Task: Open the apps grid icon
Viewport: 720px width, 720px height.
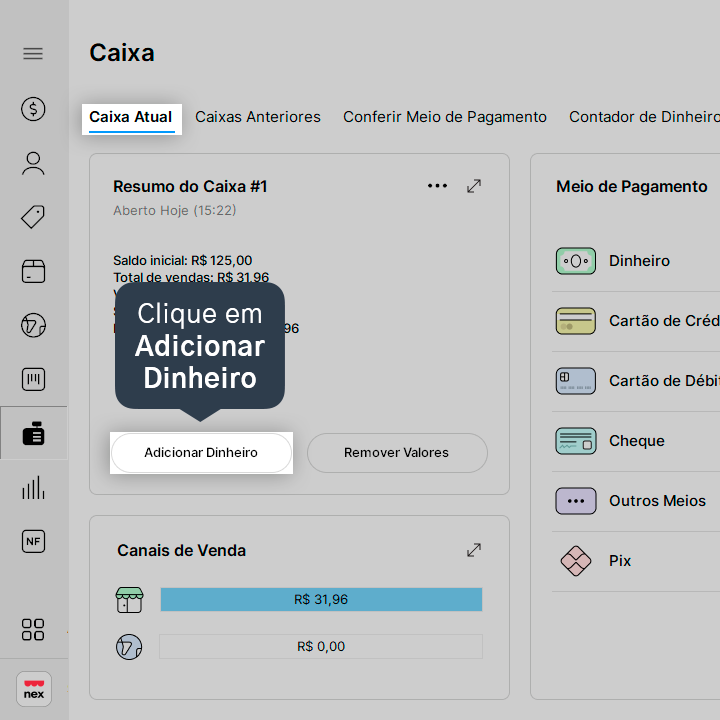Action: click(33, 630)
